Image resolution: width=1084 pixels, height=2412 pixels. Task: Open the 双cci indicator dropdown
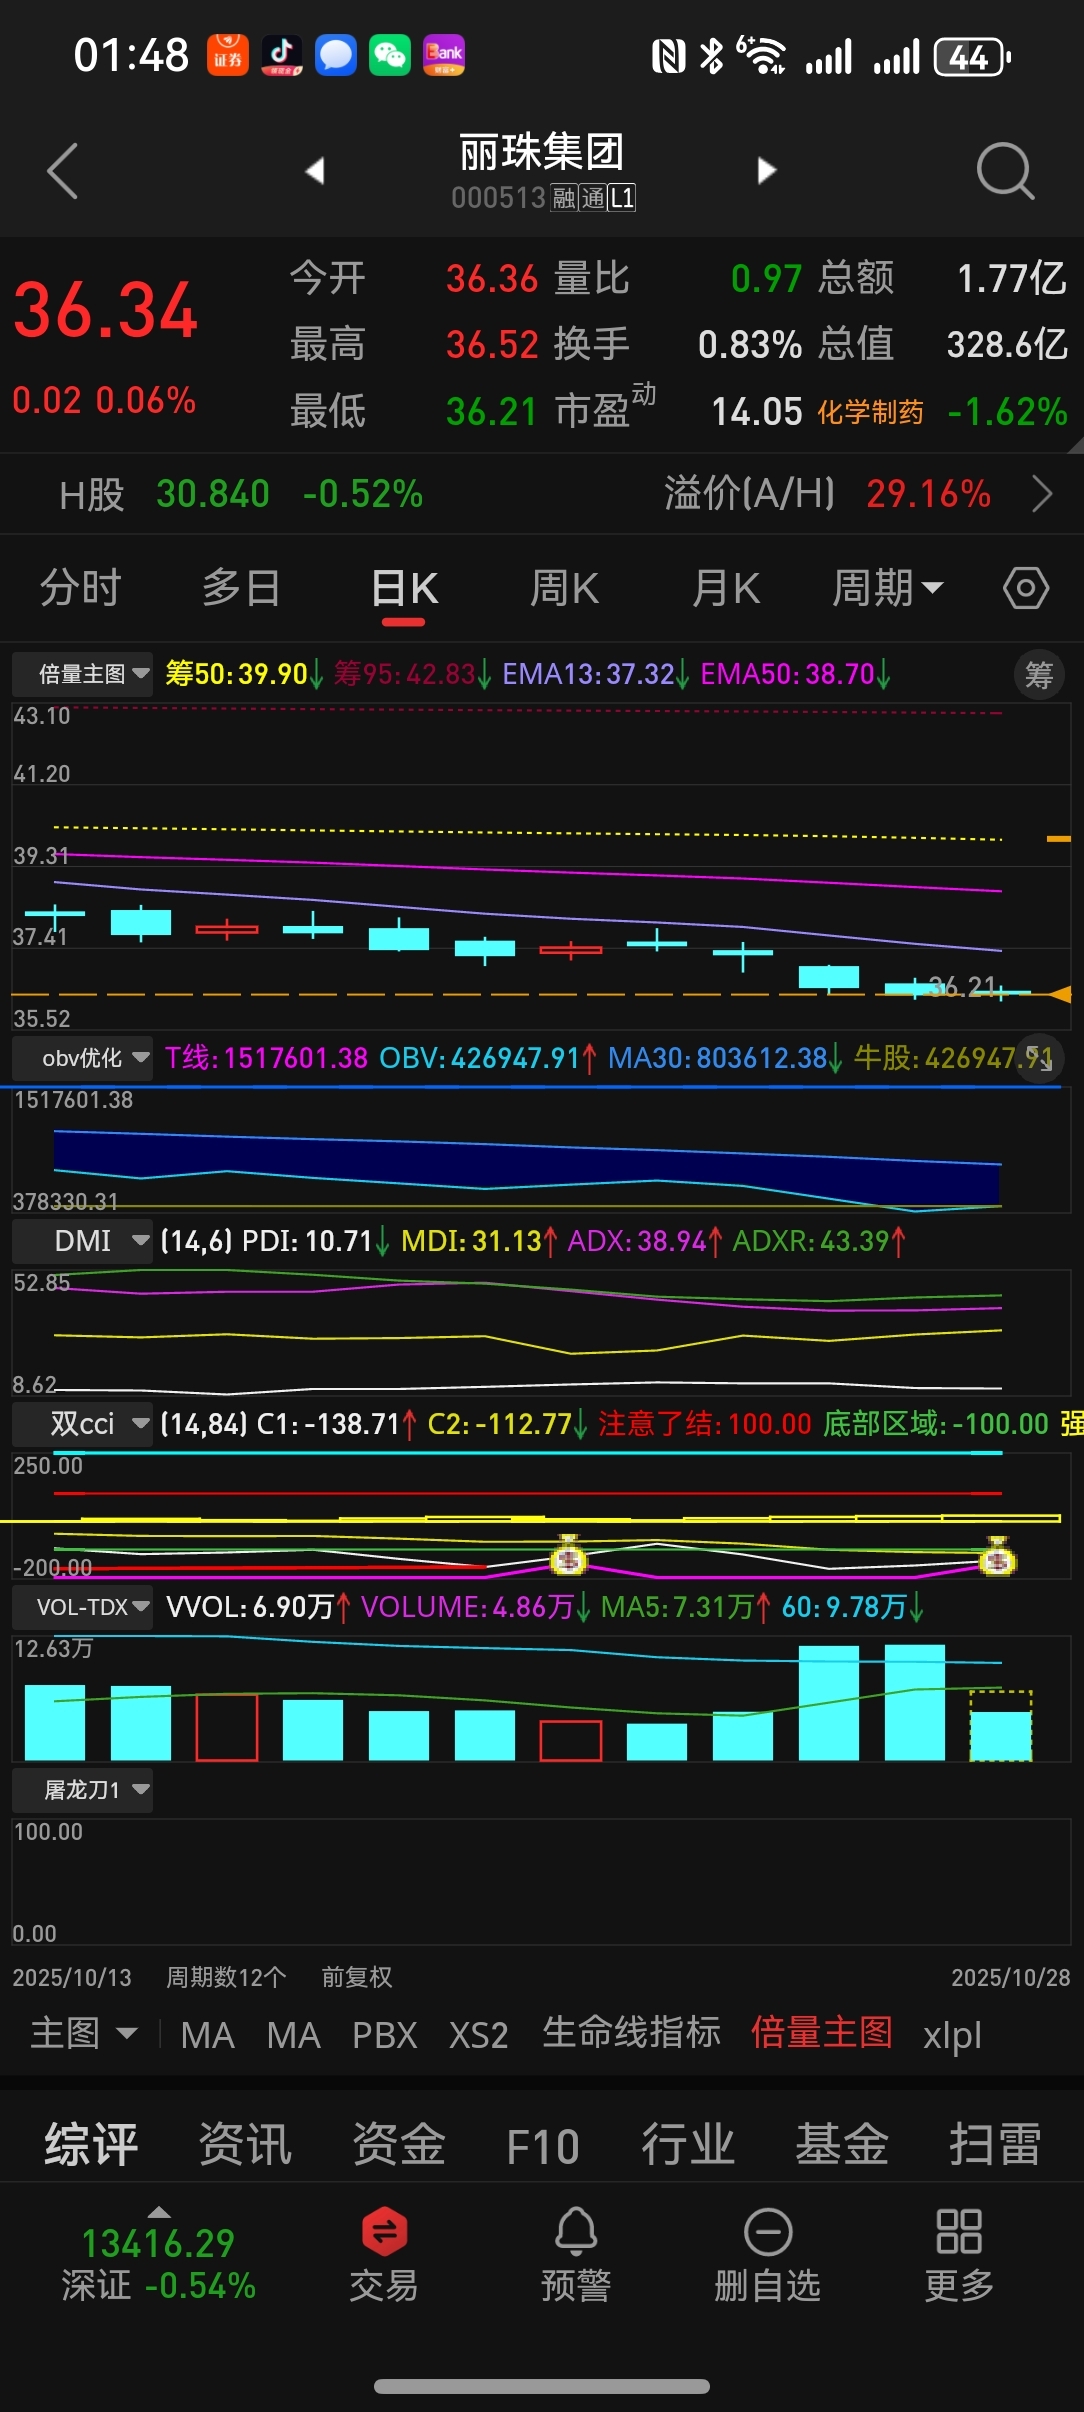click(83, 1423)
